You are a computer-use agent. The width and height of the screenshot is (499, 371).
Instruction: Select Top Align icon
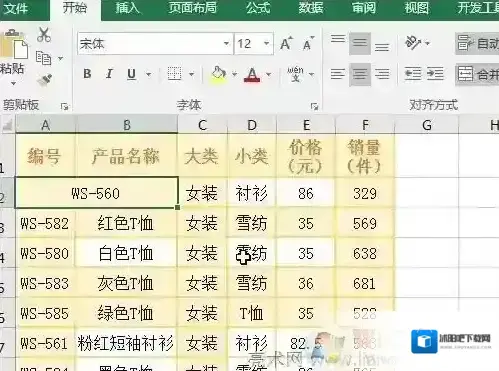click(338, 40)
